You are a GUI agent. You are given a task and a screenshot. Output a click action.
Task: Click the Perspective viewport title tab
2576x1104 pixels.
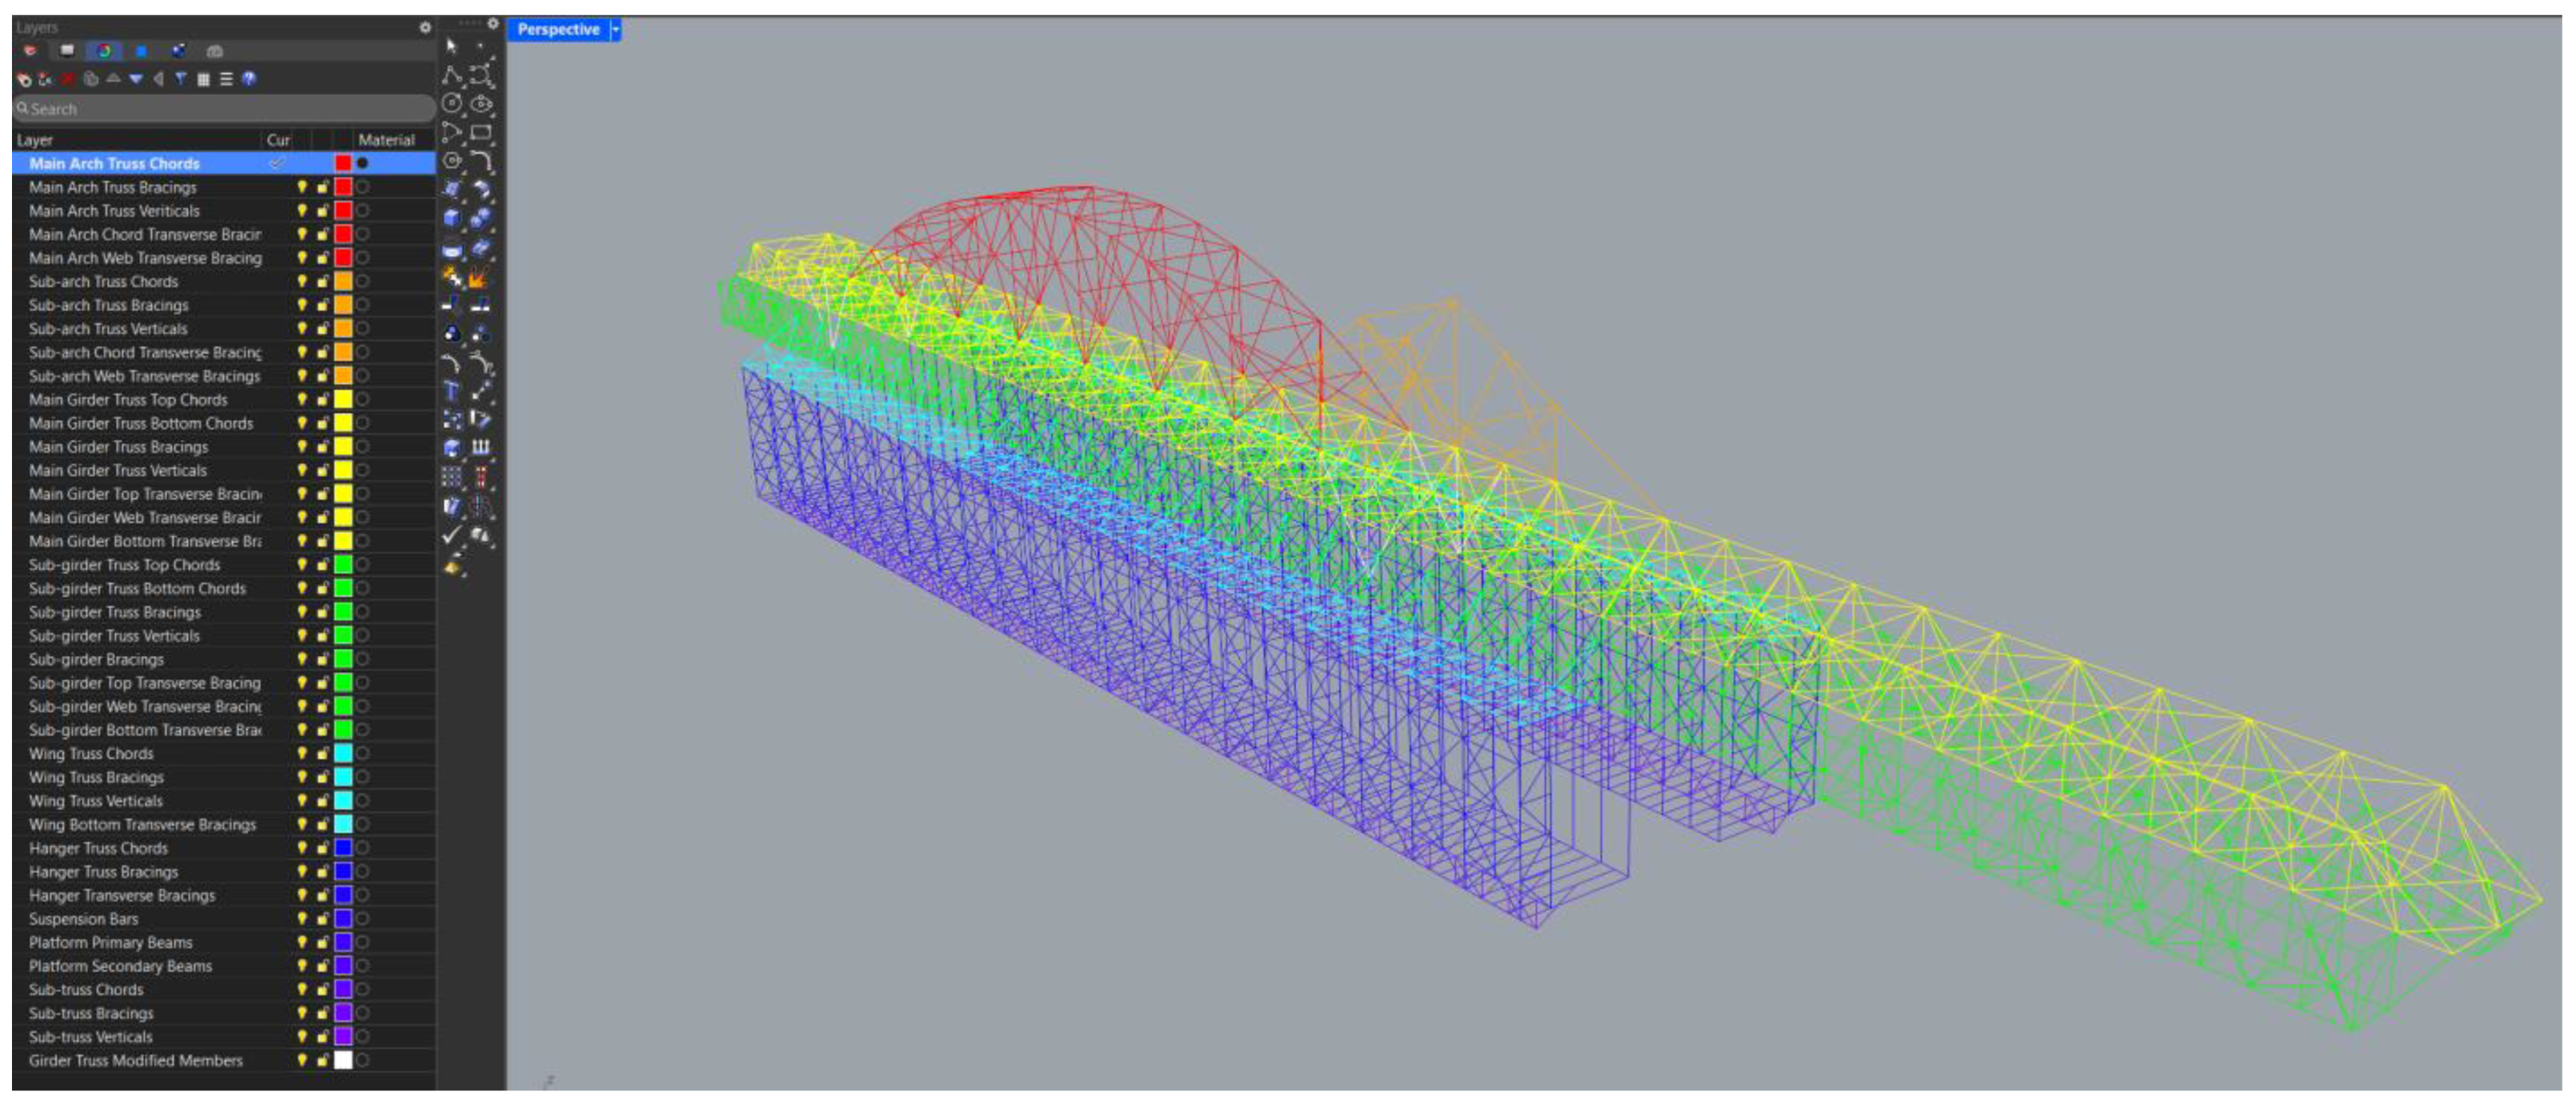point(558,30)
